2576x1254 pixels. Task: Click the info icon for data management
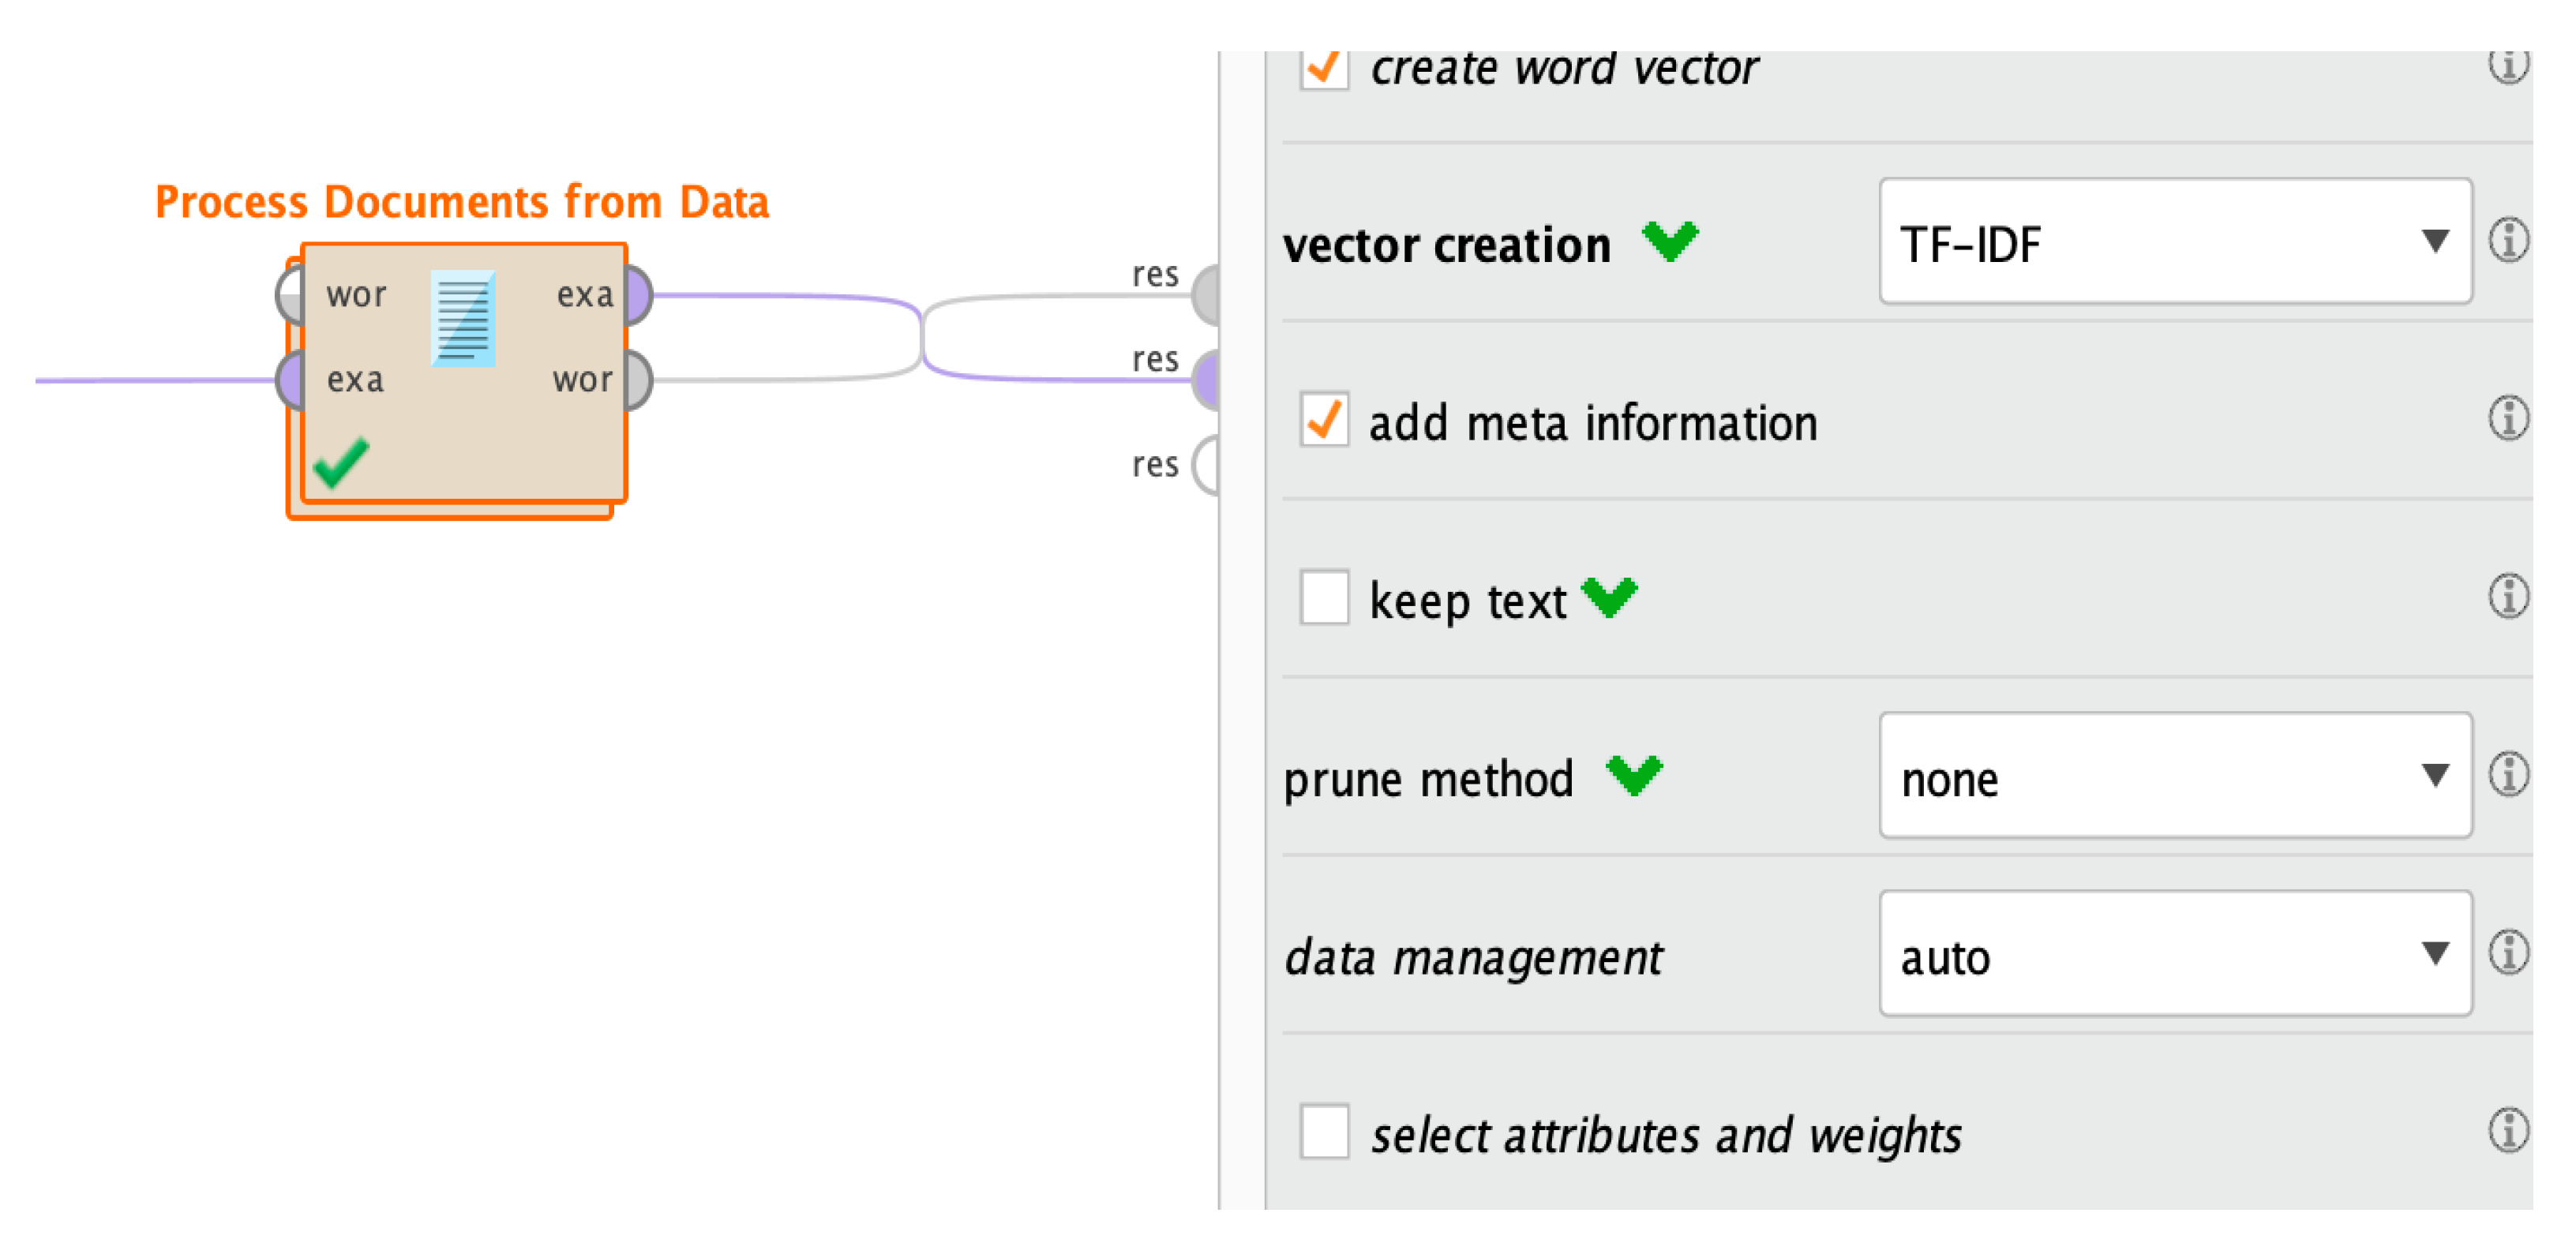[x=2507, y=953]
